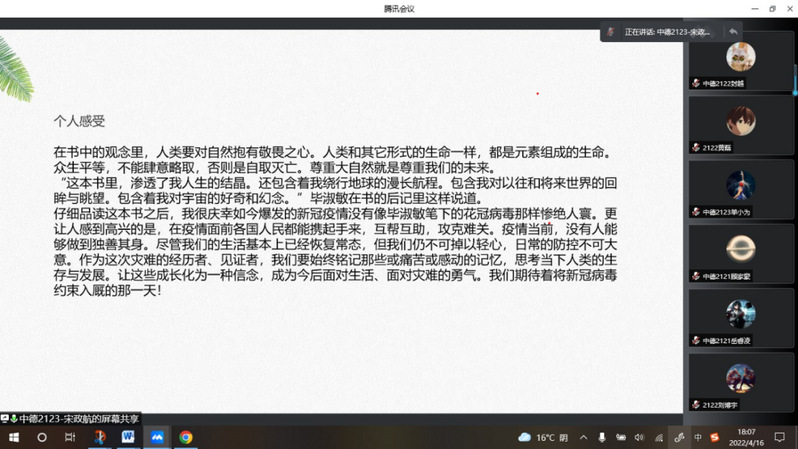Screen dimensions: 798x449
Task: Click the 个人感受 heading in the shared document
Action: [x=79, y=120]
